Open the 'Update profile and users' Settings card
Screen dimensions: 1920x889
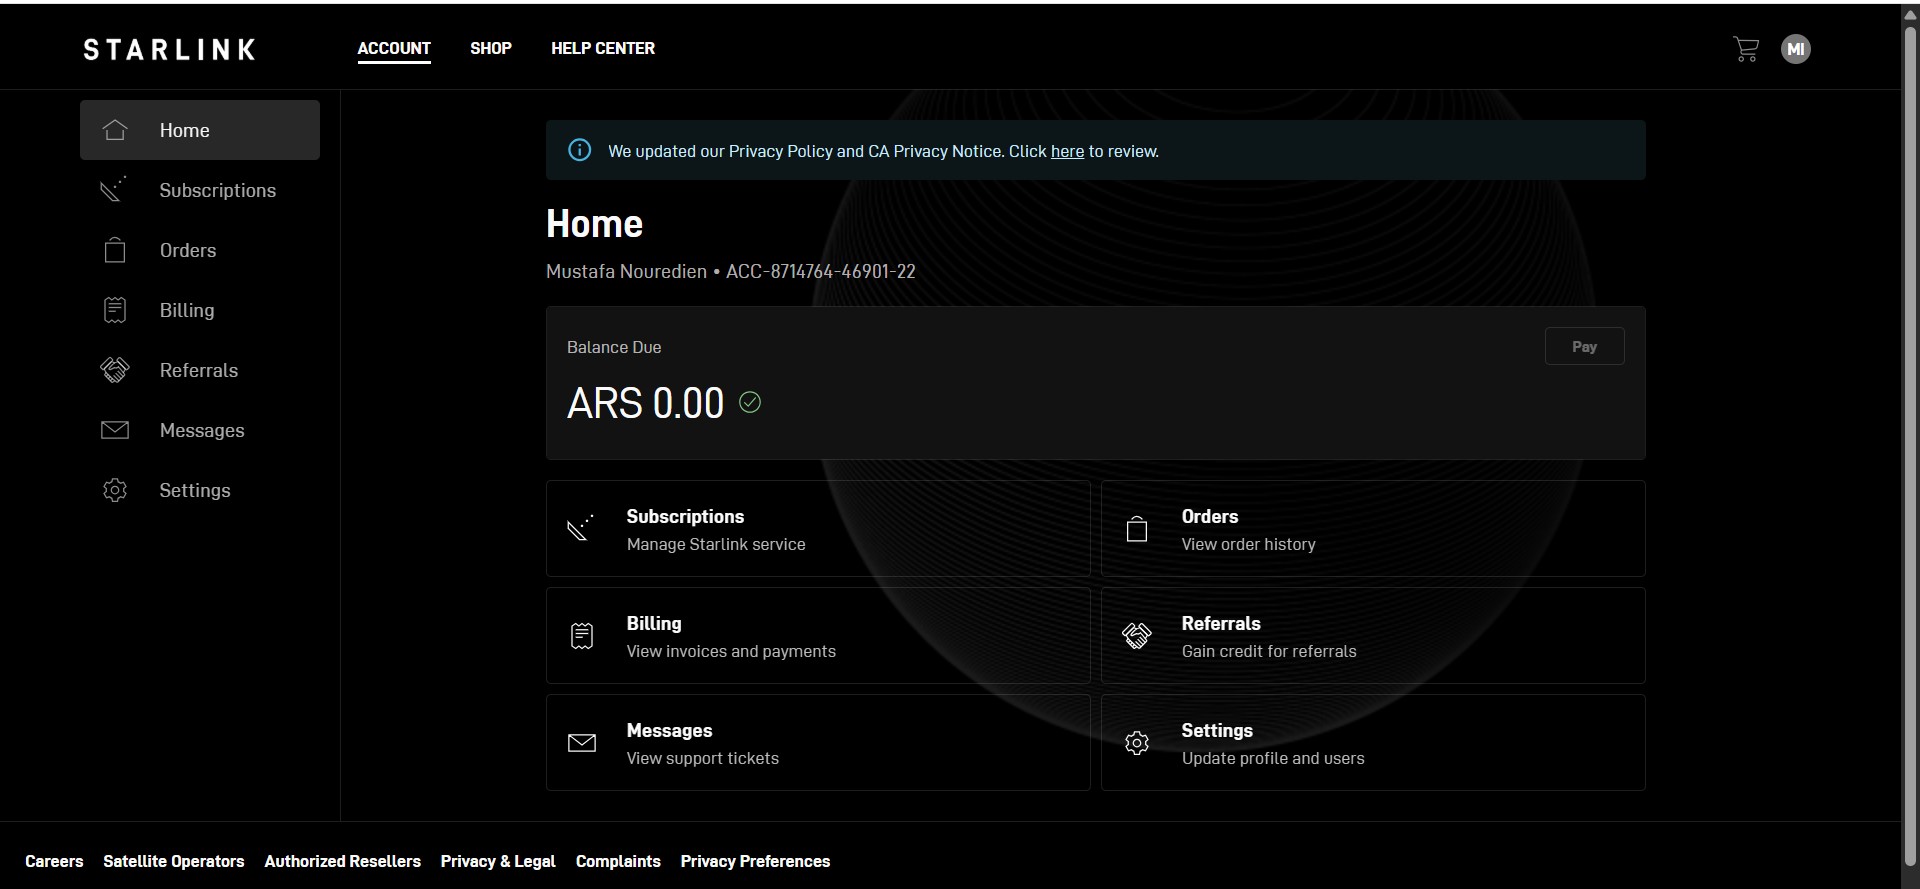(x=1373, y=743)
